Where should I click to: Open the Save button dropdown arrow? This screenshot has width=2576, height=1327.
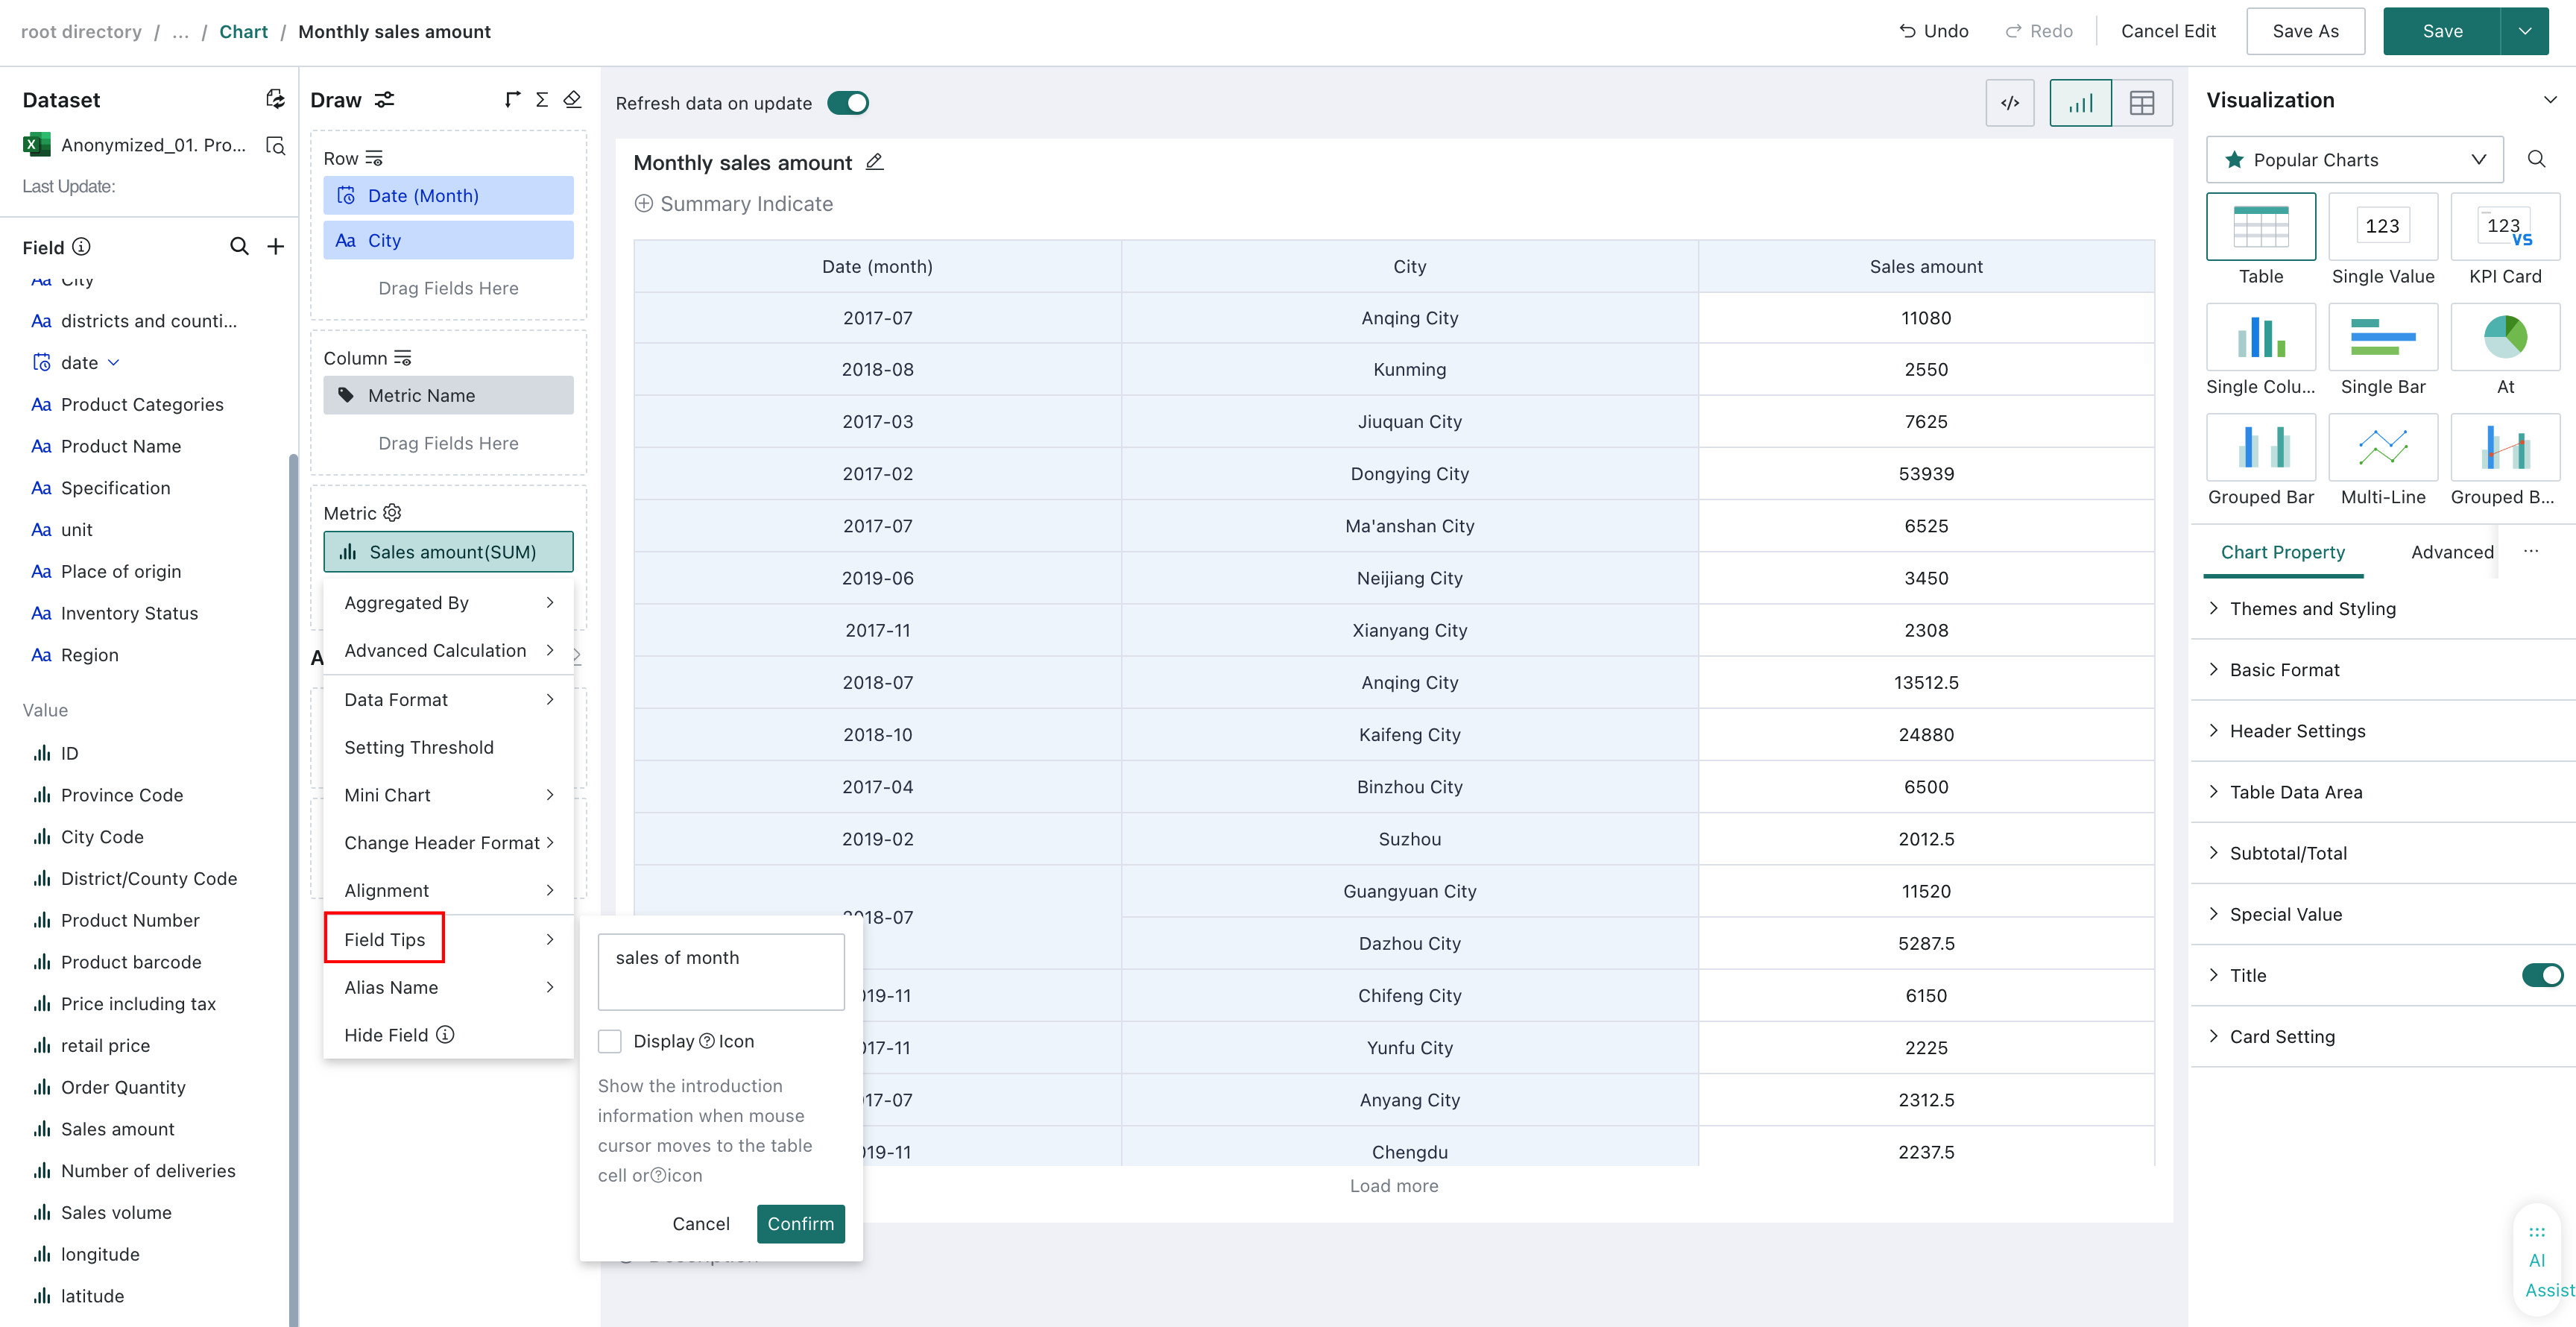click(x=2525, y=31)
